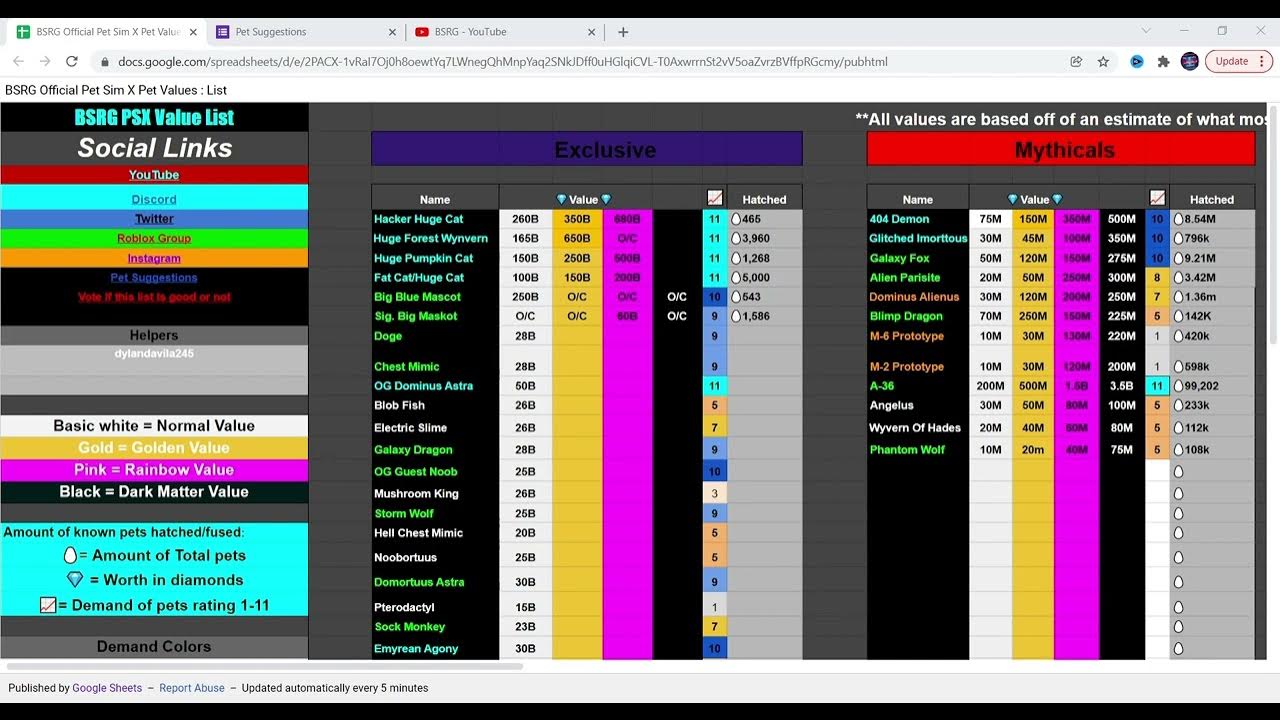Click the egg icon in the legend panel
Screen dimensions: 1280x720
[70, 555]
